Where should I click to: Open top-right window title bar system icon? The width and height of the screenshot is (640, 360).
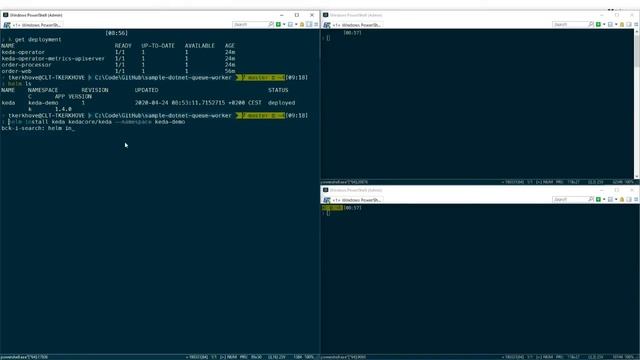coord(325,15)
